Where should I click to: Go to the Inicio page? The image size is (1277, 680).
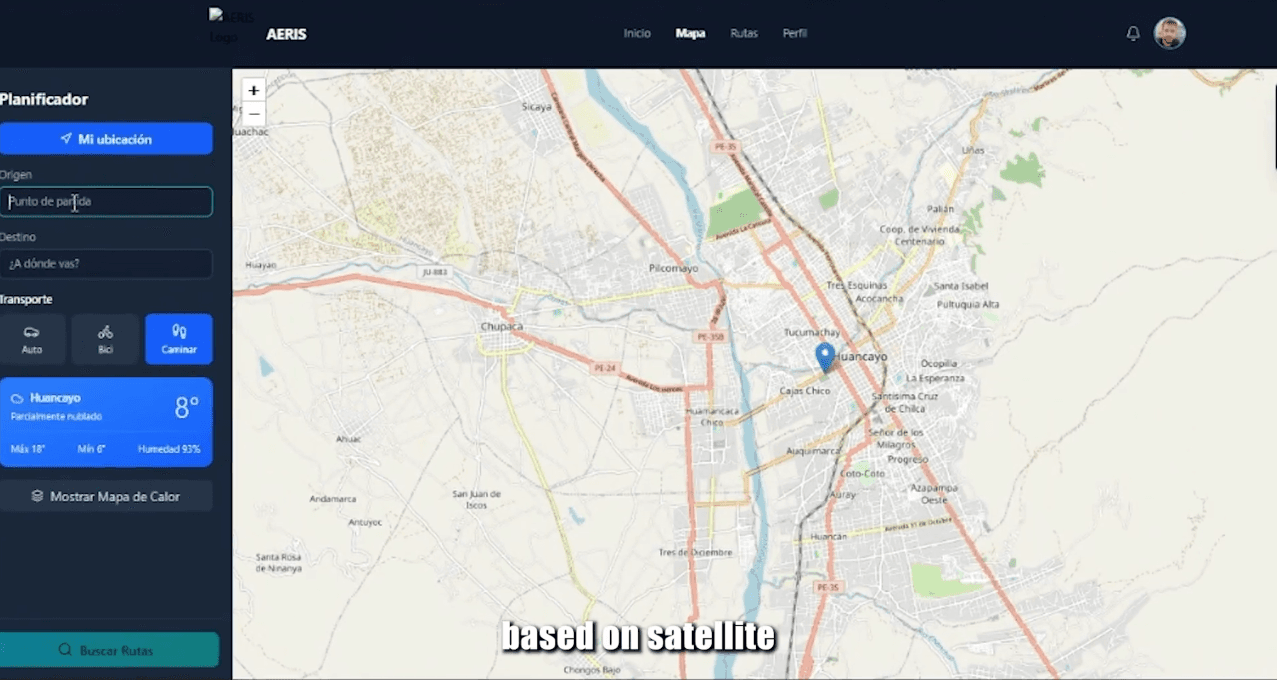(637, 33)
